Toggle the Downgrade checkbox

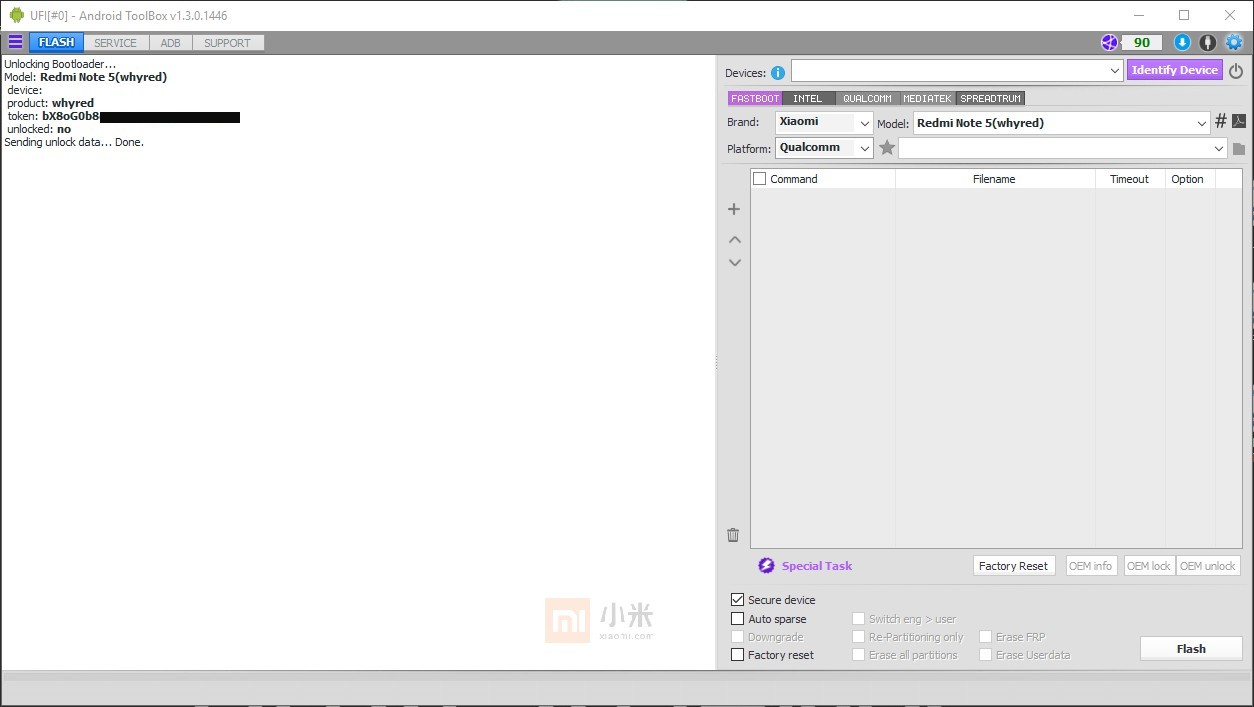point(738,637)
